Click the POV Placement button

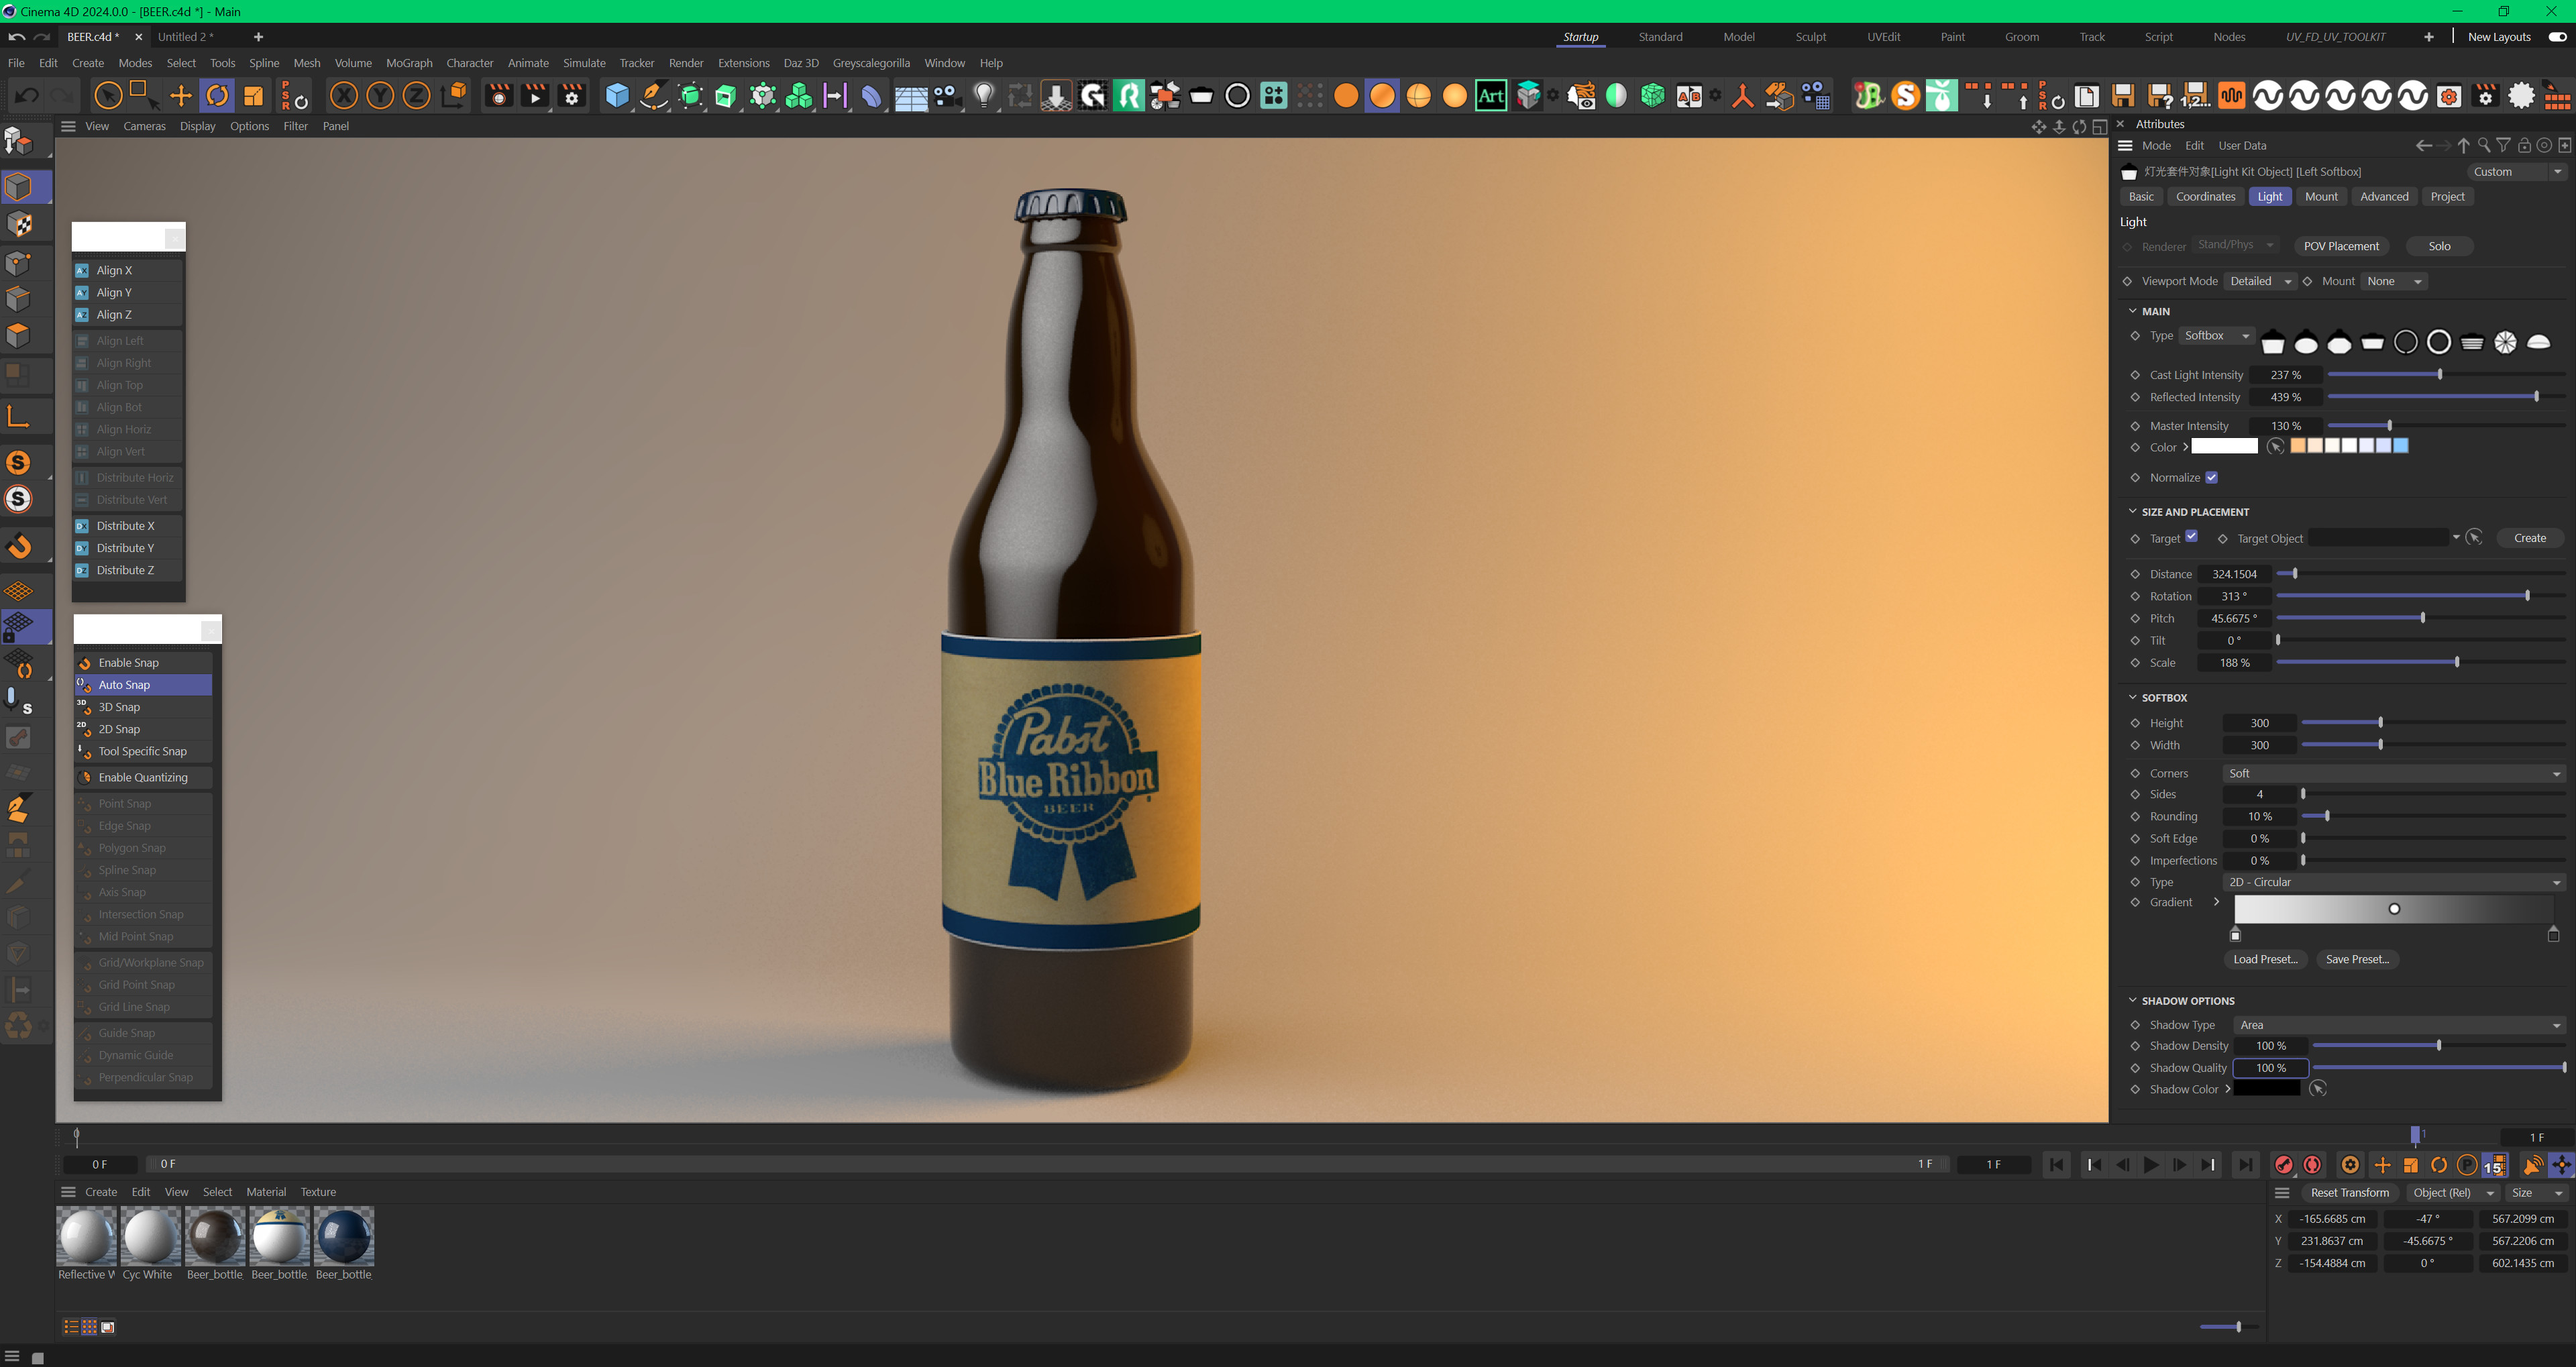[2341, 246]
